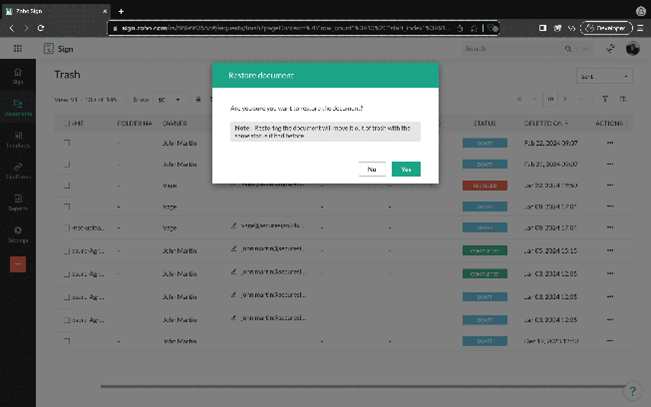Open the help question mark icon

[x=632, y=391]
